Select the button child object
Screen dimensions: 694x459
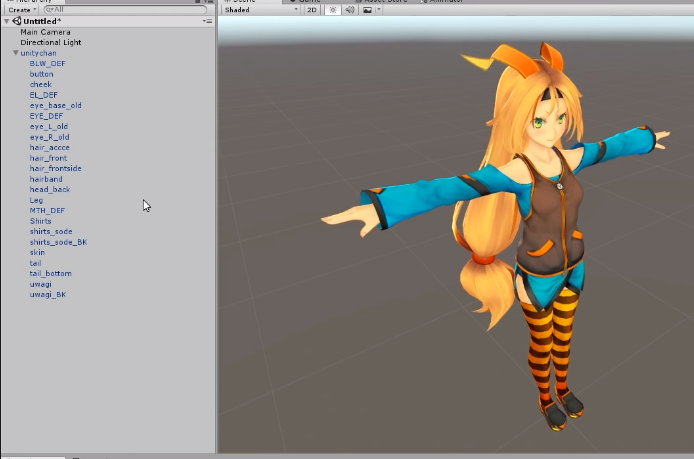[41, 74]
